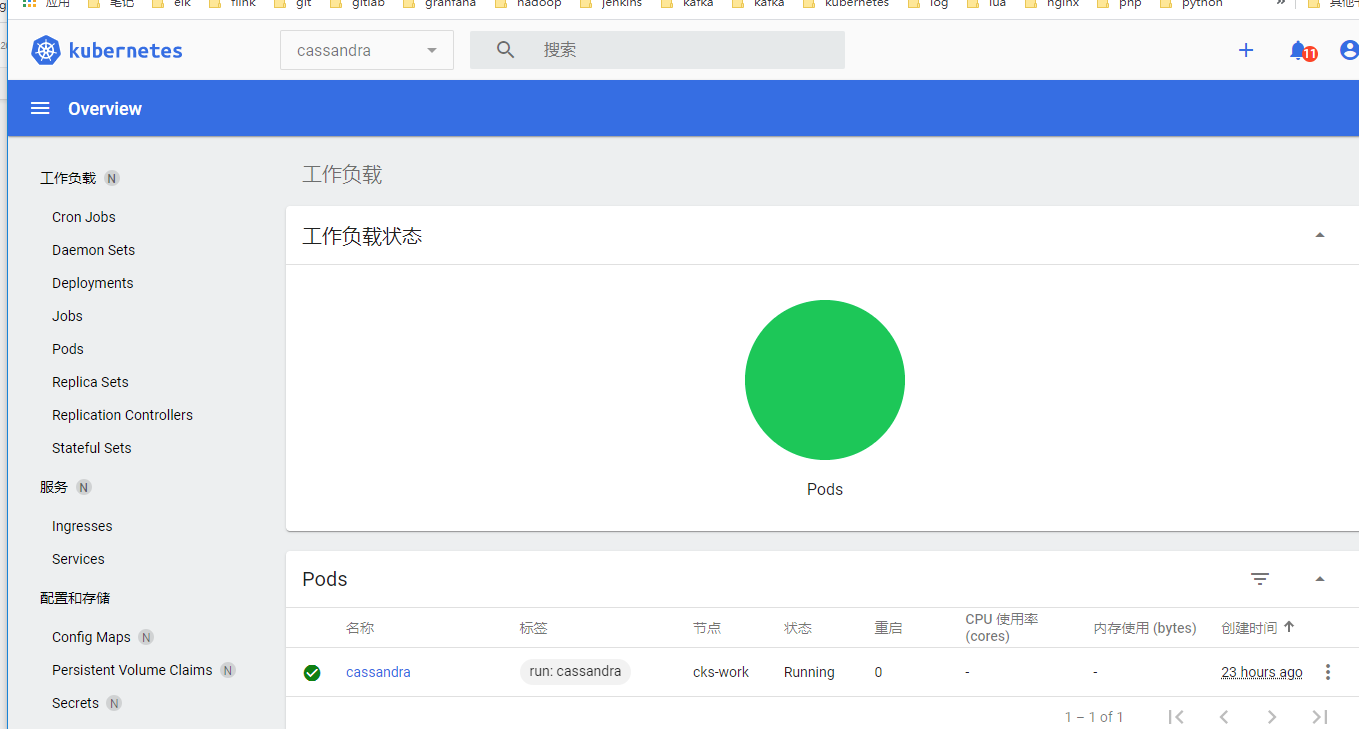Open the hamburger navigation menu
Viewport: 1359px width, 729px height.
[x=40, y=108]
